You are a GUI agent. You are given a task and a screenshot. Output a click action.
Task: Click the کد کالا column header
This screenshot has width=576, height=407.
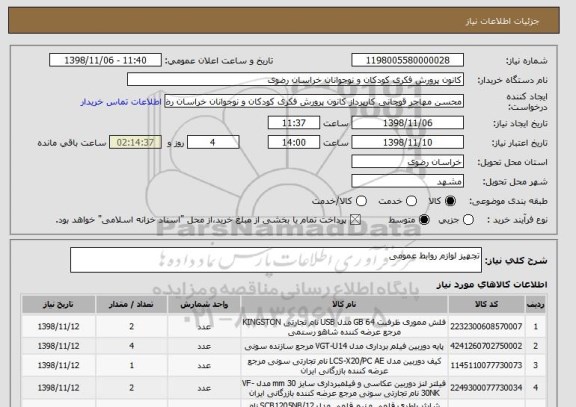(x=486, y=305)
